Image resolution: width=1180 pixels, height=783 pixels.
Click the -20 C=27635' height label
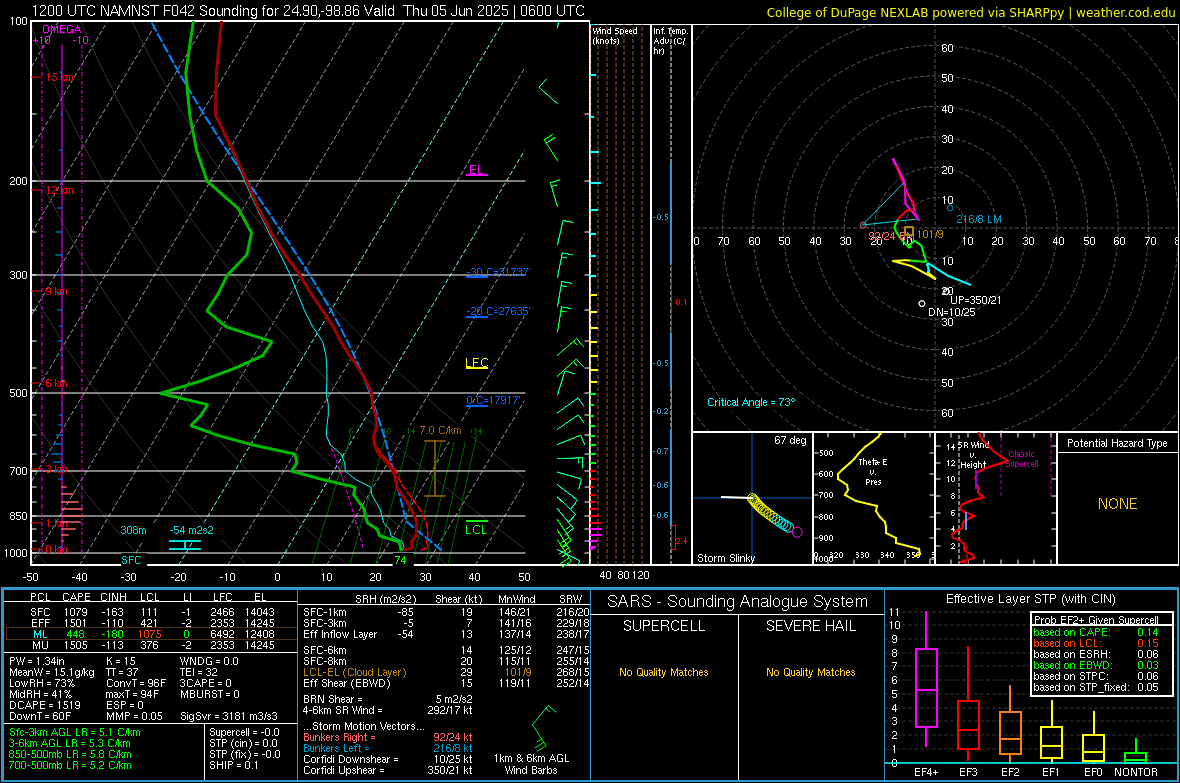coord(498,312)
